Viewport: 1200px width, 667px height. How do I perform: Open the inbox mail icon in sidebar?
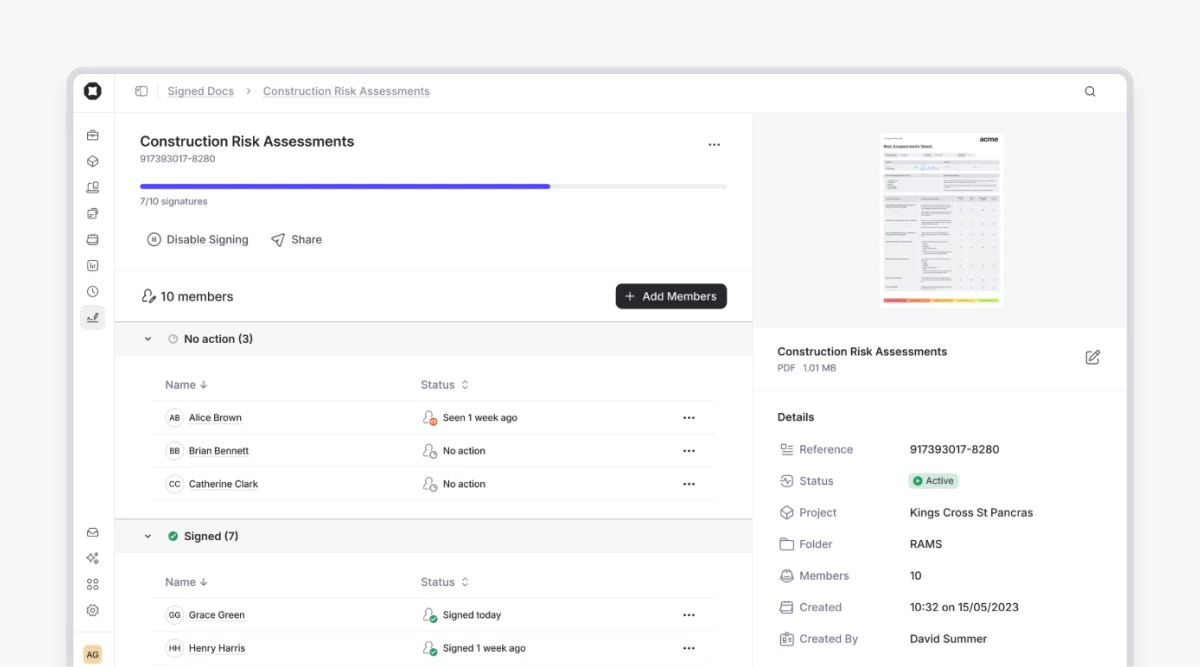(93, 533)
